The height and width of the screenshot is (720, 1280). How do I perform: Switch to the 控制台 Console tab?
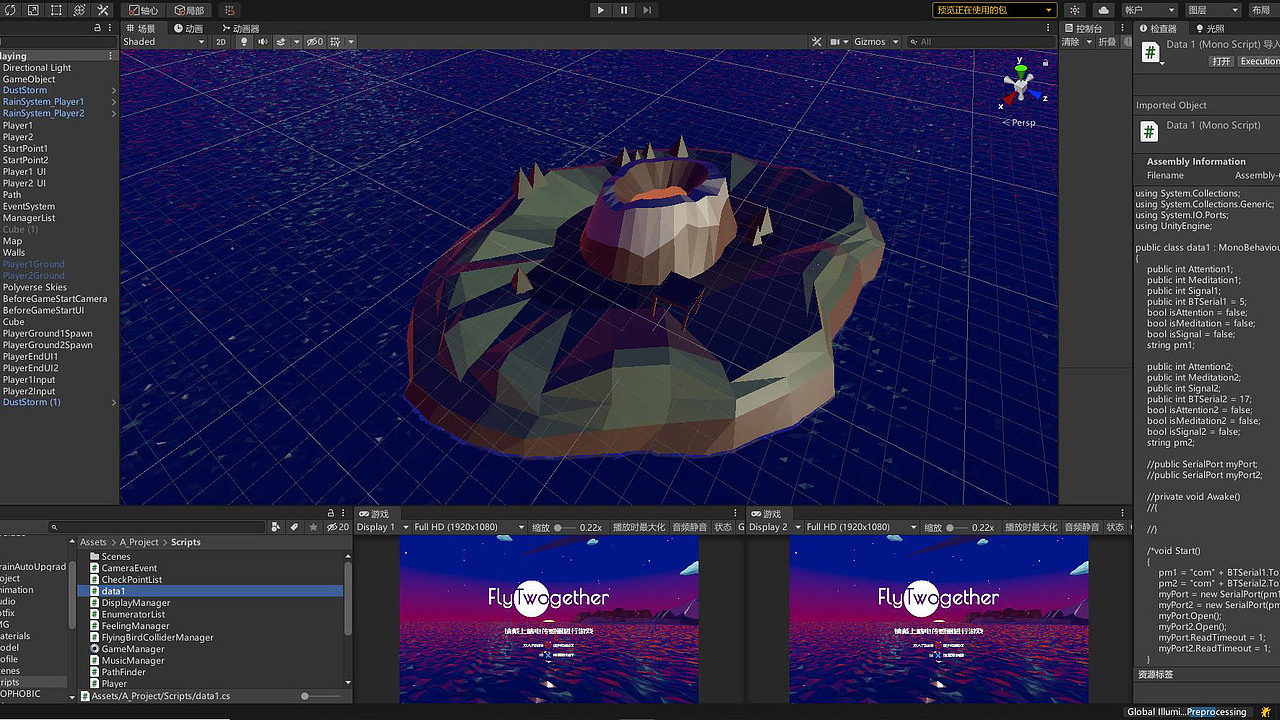(x=1083, y=29)
